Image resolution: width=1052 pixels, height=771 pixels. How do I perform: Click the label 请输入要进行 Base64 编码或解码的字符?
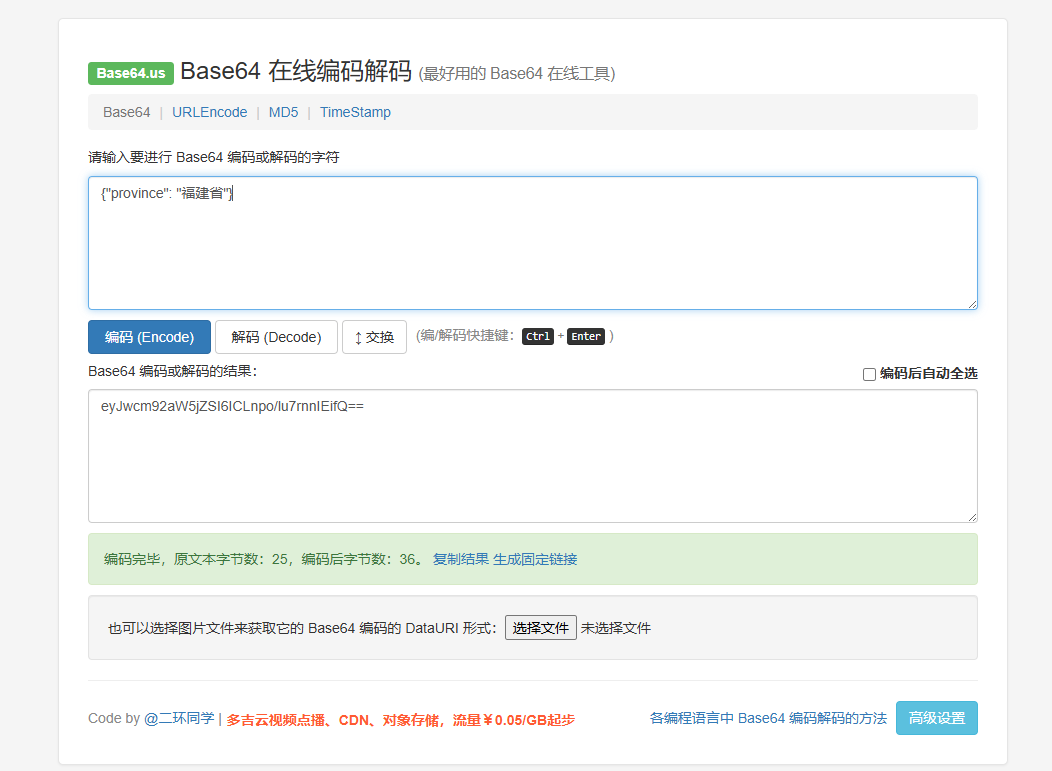tap(213, 157)
